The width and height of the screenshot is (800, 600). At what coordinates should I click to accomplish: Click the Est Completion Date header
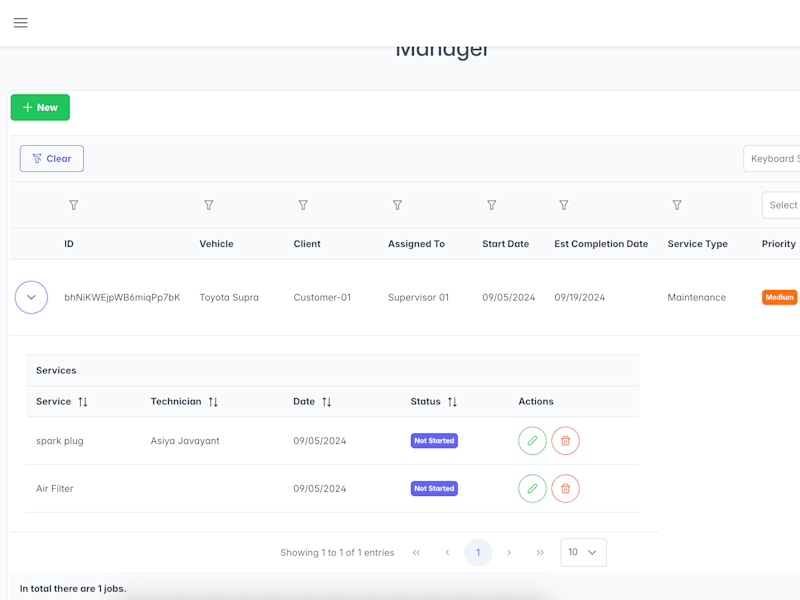[601, 244]
